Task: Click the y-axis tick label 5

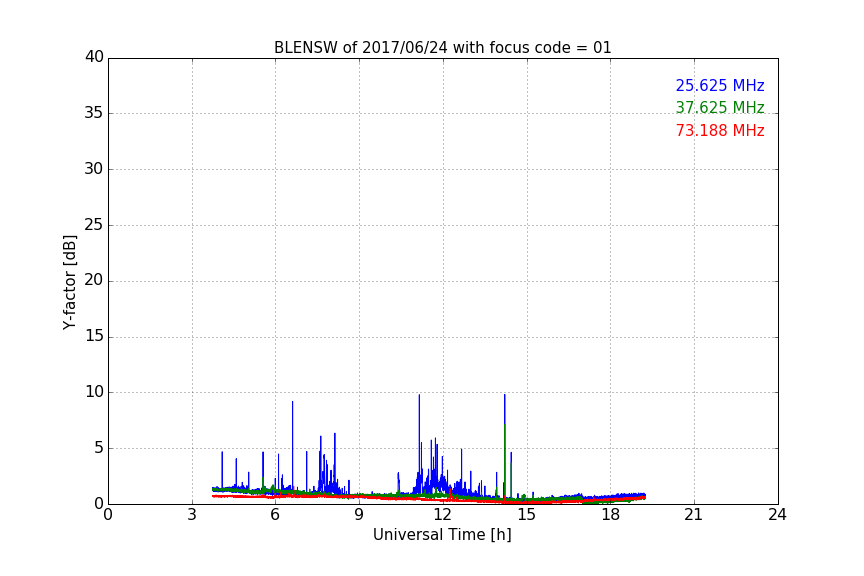Action: 99,448
